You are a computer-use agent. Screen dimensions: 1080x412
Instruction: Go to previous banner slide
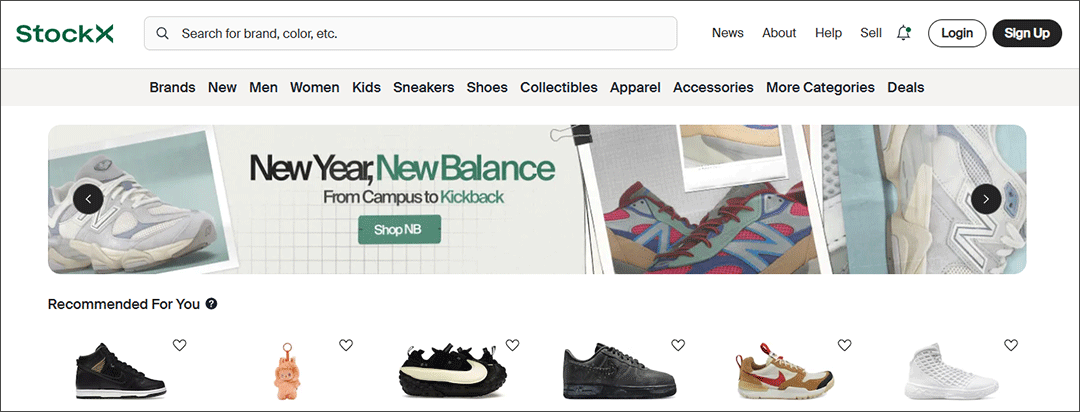coord(88,199)
